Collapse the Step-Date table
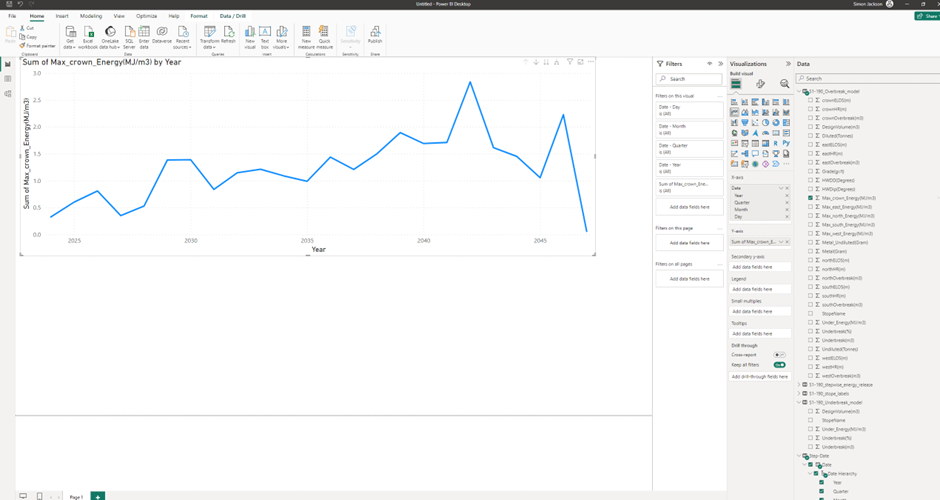This screenshot has height=500, width=940. 800,456
